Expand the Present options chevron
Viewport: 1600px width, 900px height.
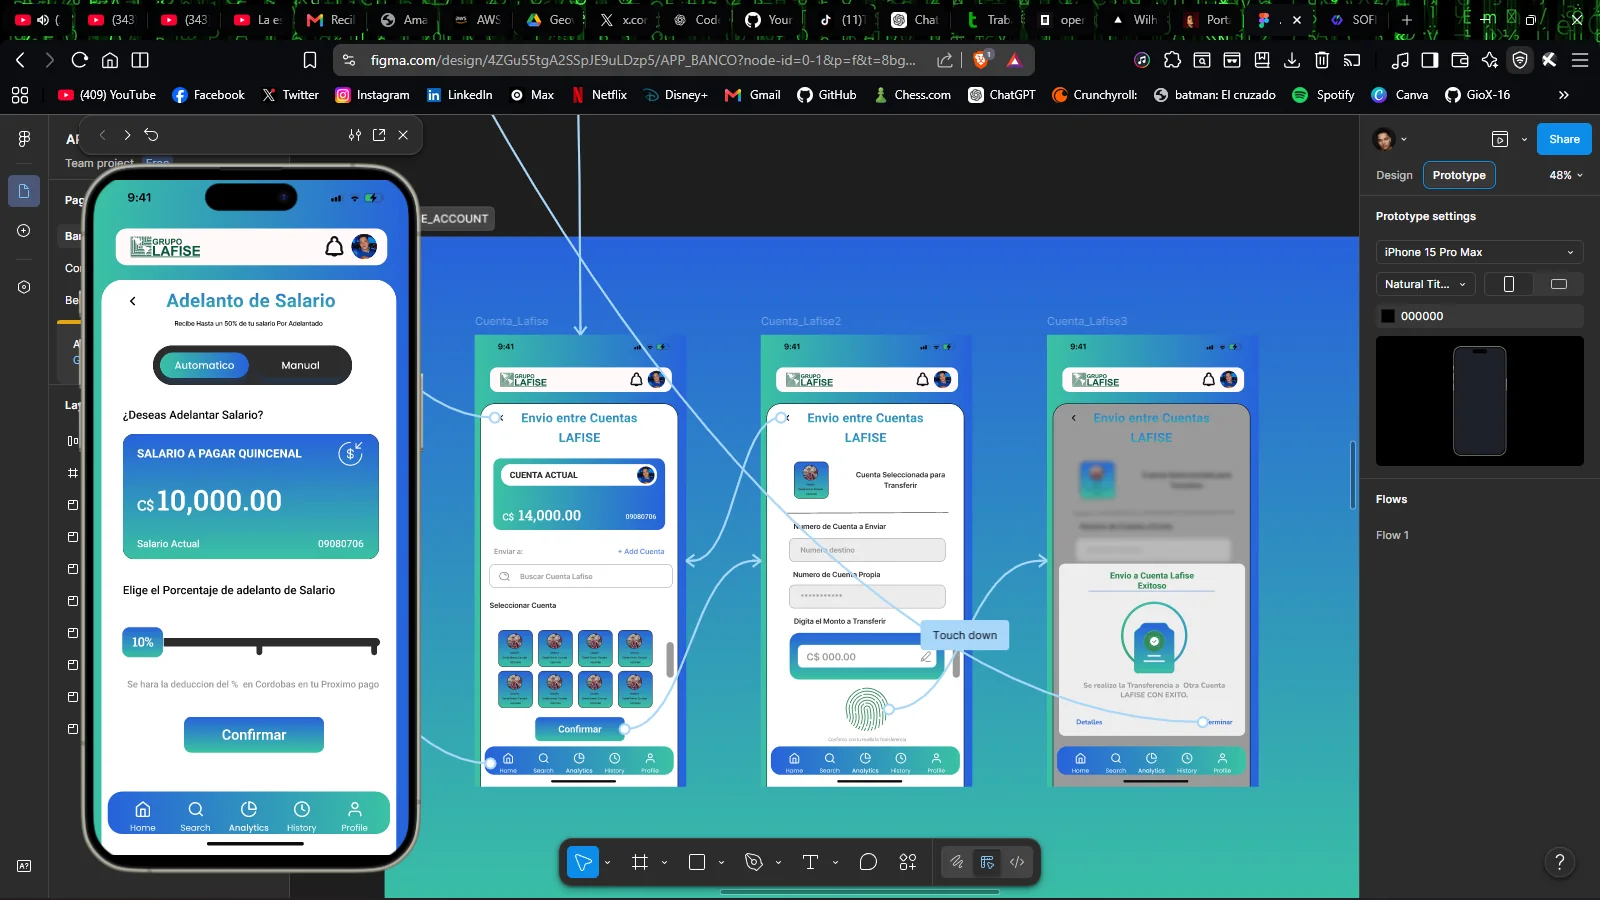(x=1524, y=139)
